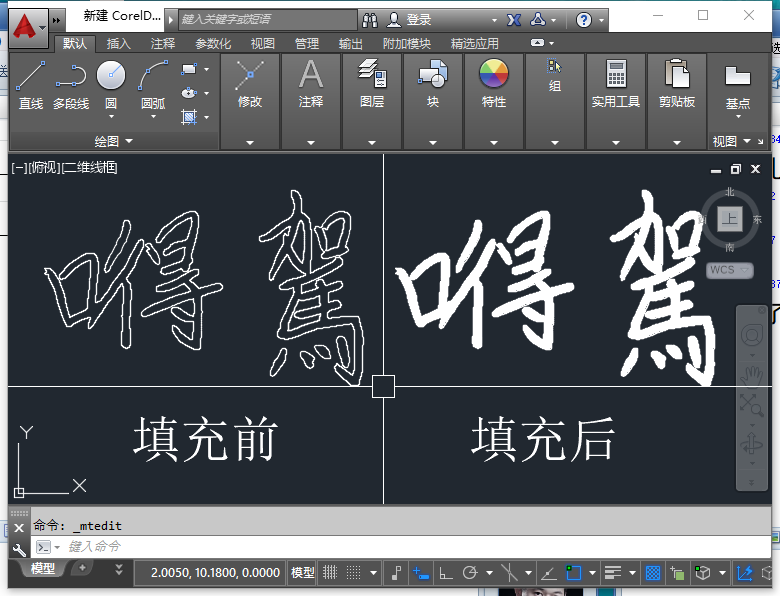Toggle transparency display in status bar
The image size is (780, 596).
click(653, 573)
